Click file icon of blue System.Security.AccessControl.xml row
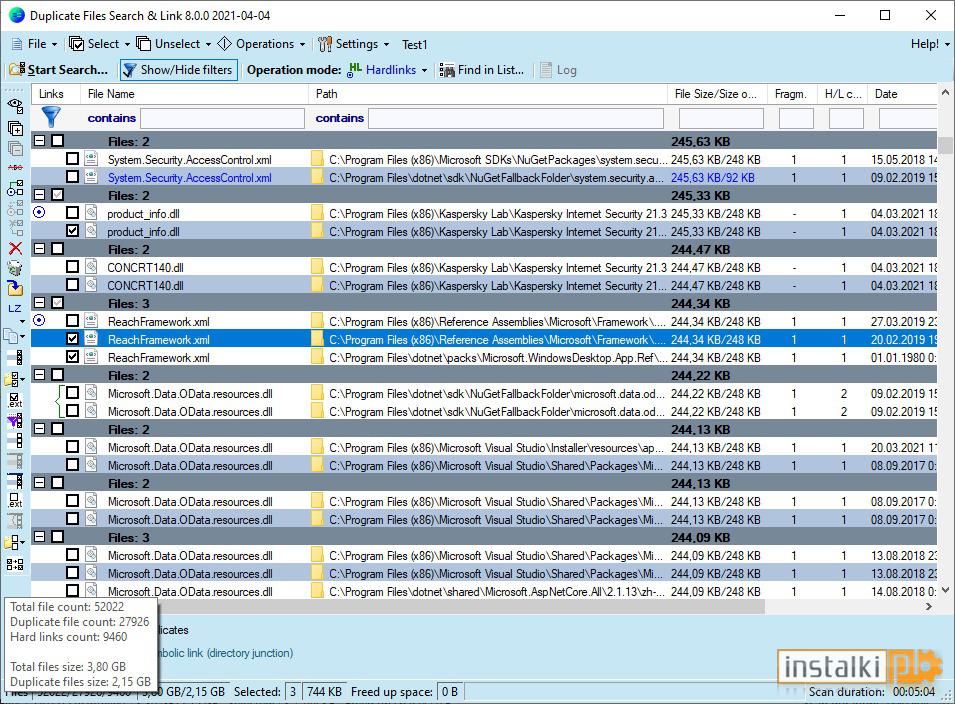 click(x=91, y=177)
